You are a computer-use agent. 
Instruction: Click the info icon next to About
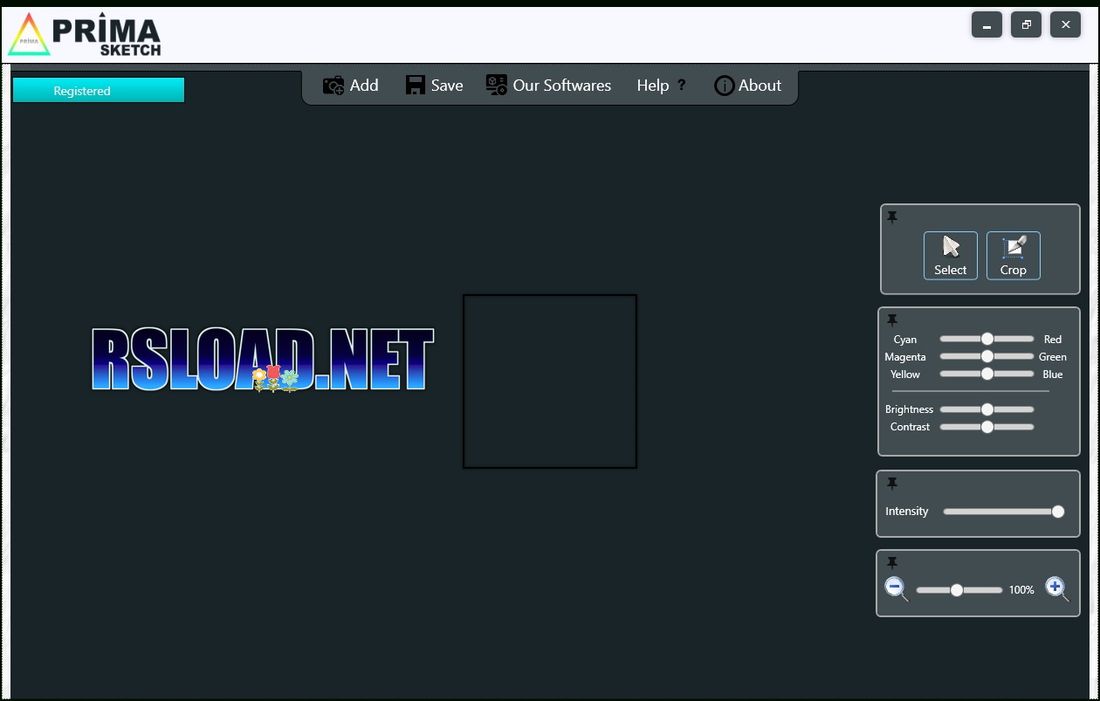(x=723, y=86)
